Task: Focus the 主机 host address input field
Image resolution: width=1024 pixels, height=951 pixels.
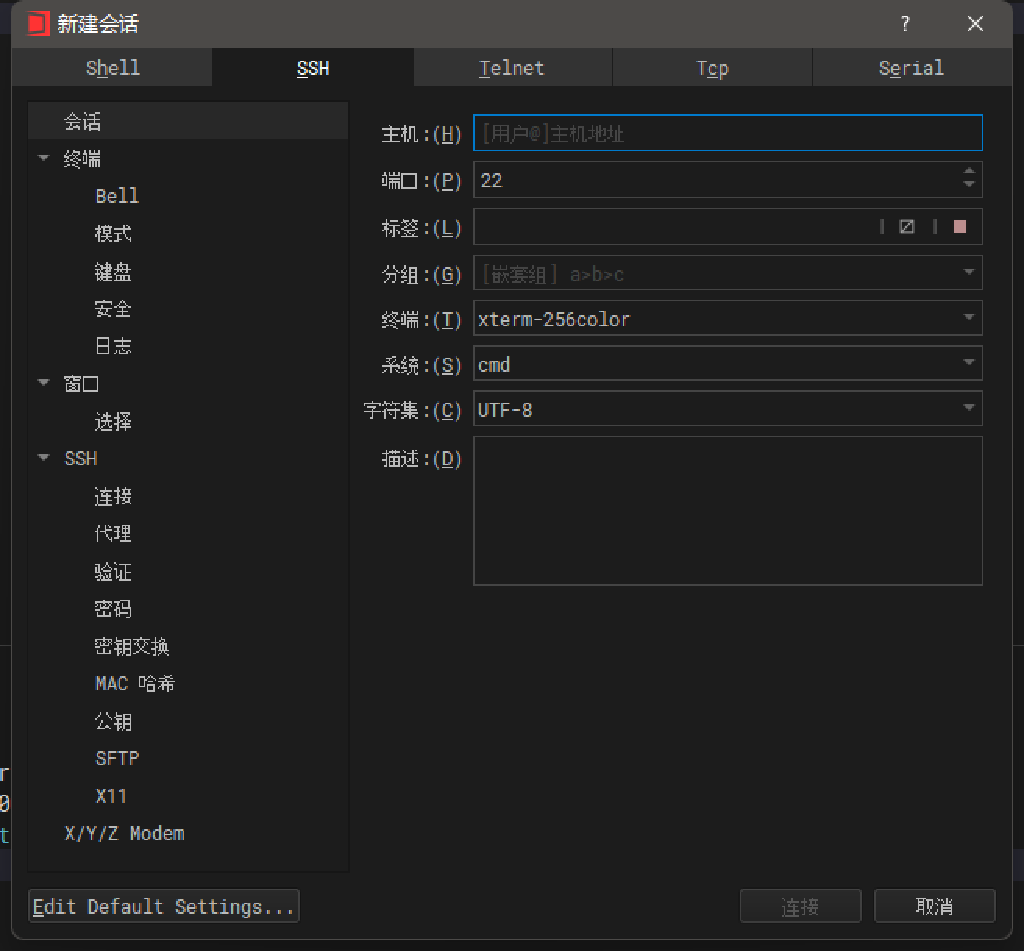Action: click(727, 133)
